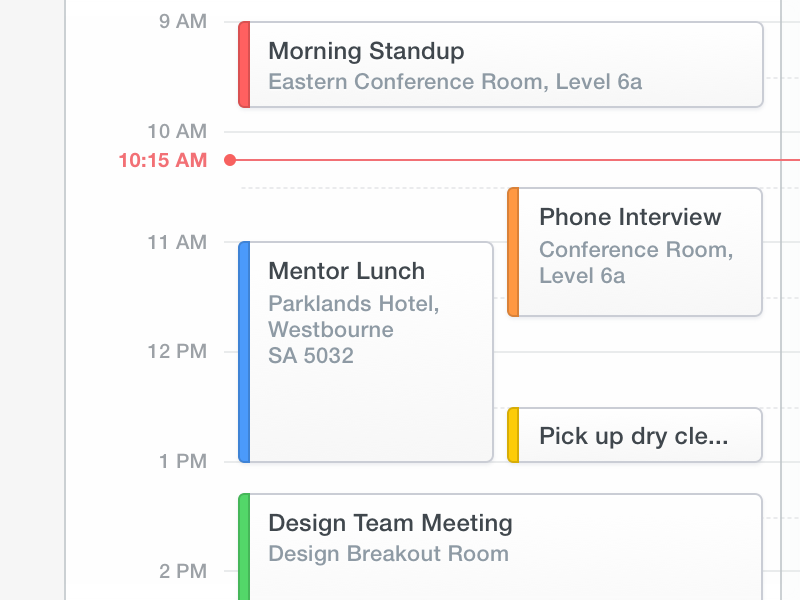The height and width of the screenshot is (600, 800).
Task: Open the Parklands Hotel, Westbourne address
Action: pos(353,316)
